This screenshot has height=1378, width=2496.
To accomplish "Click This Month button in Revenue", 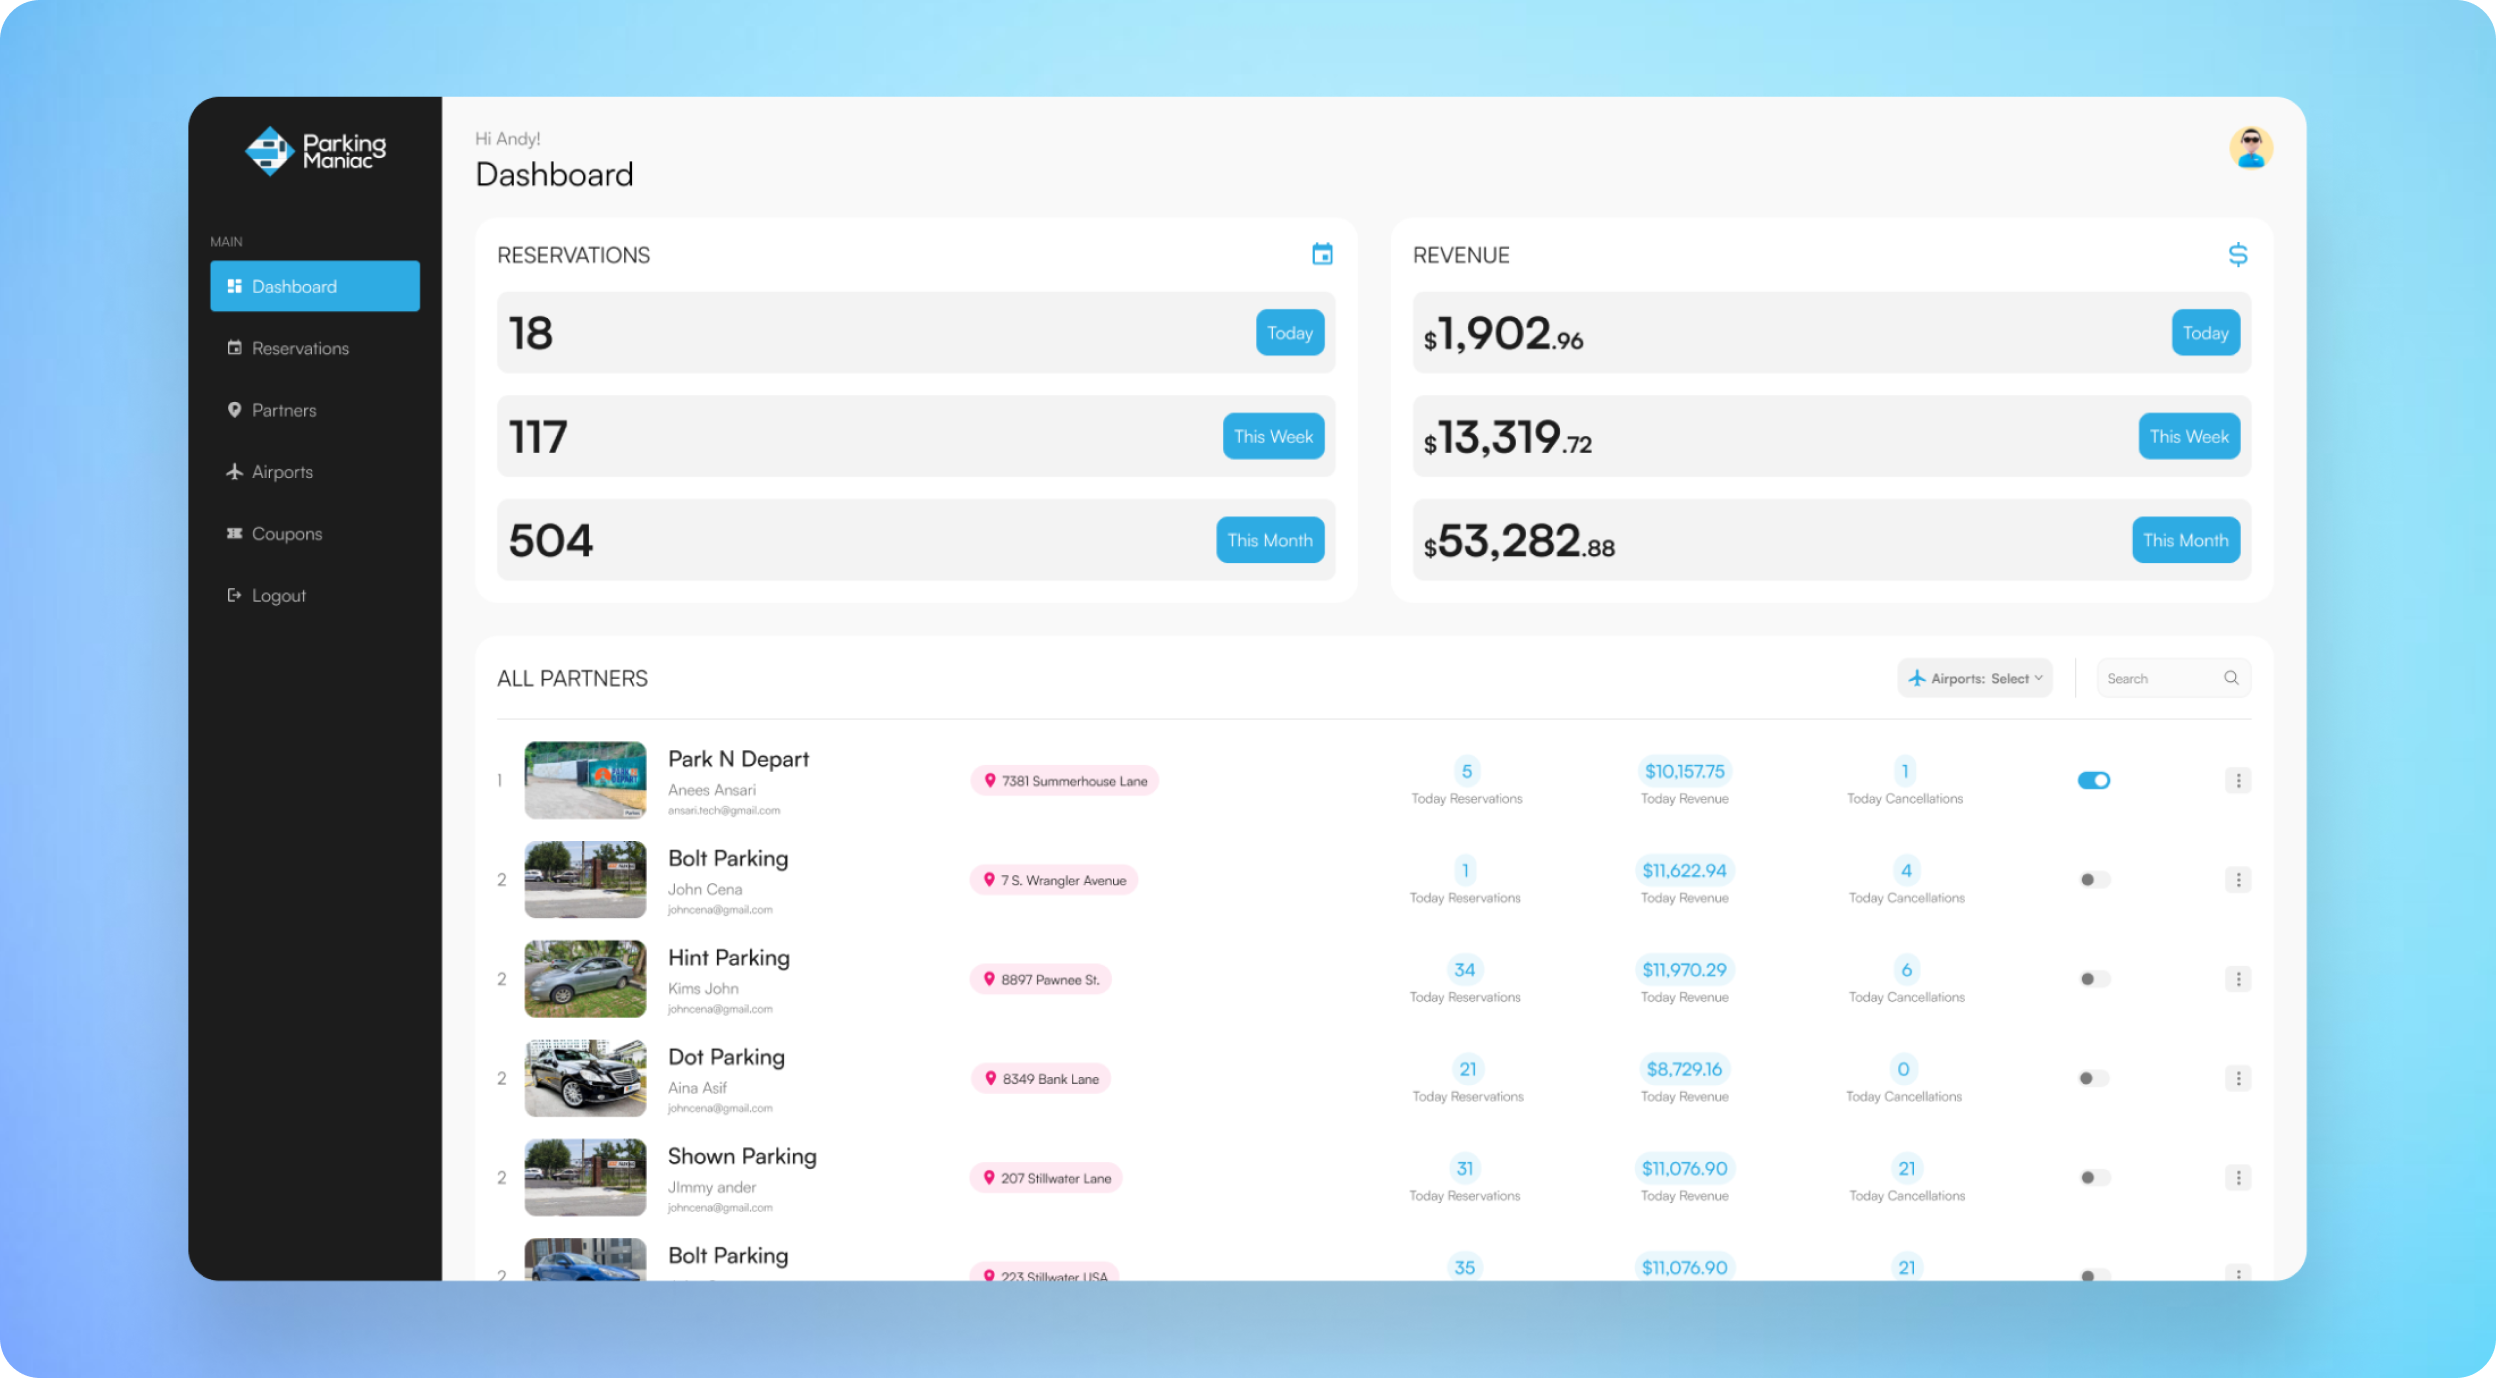I will [x=2186, y=540].
